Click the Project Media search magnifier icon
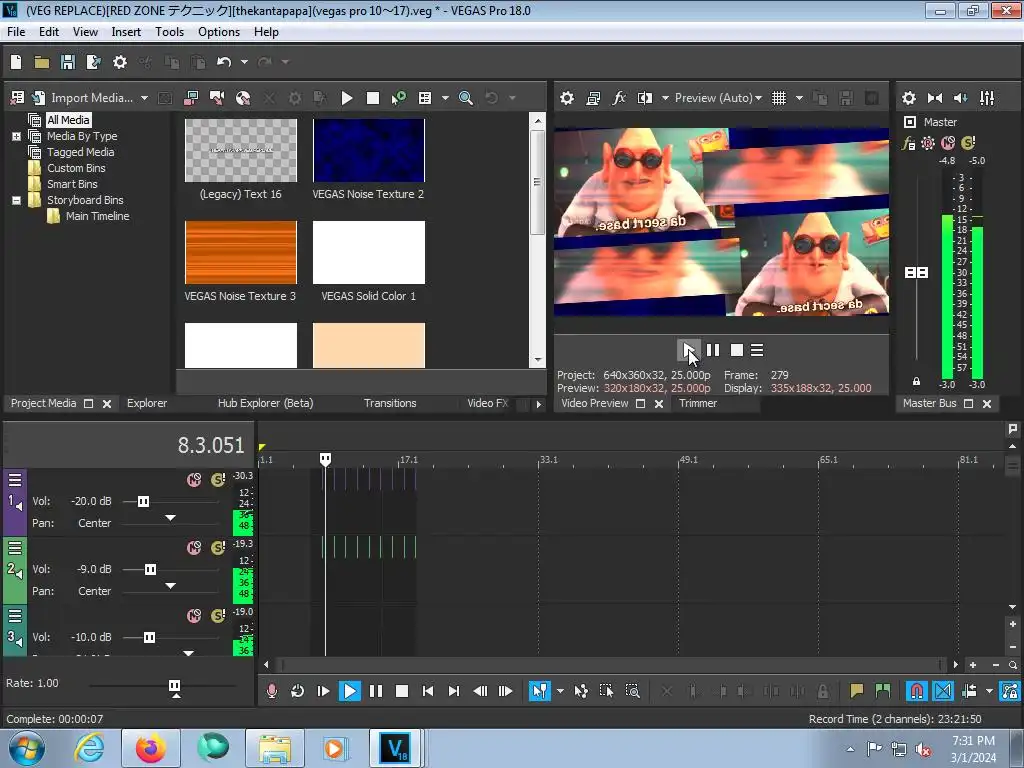This screenshot has height=768, width=1024. (466, 98)
